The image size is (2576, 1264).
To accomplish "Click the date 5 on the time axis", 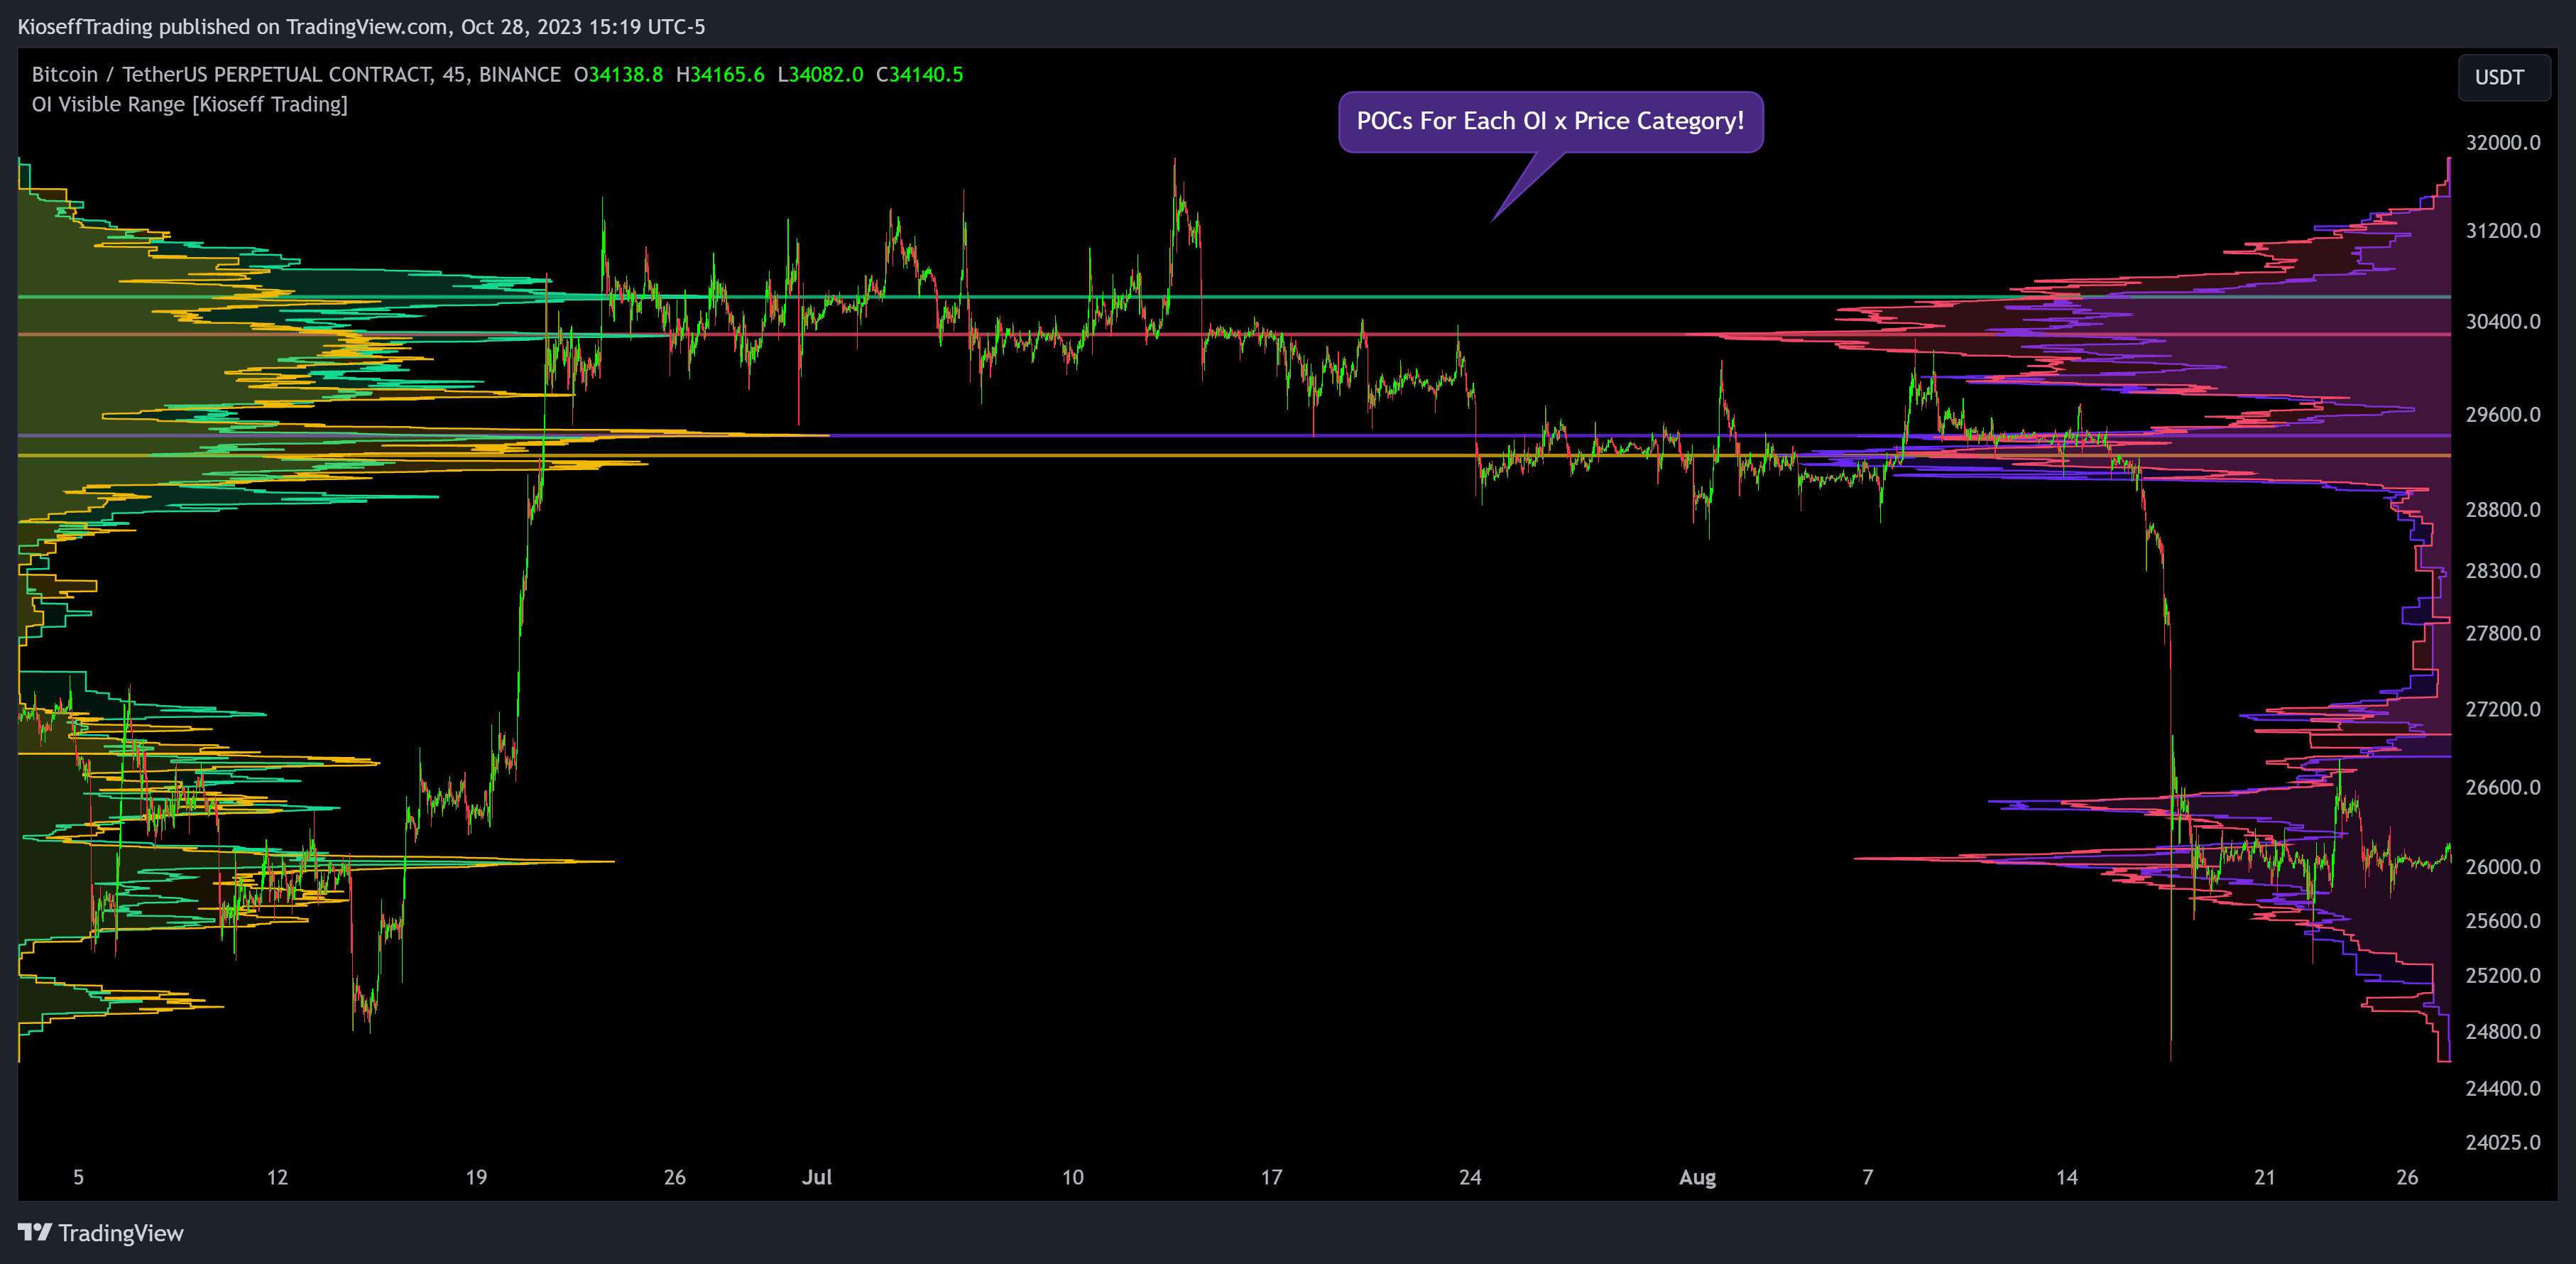I will coord(78,1177).
